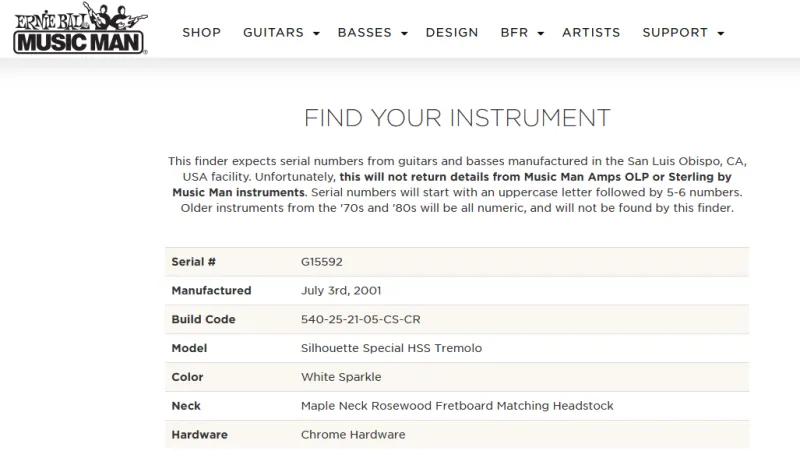800x458 pixels.
Task: Go to the DESIGN page
Action: click(x=452, y=33)
